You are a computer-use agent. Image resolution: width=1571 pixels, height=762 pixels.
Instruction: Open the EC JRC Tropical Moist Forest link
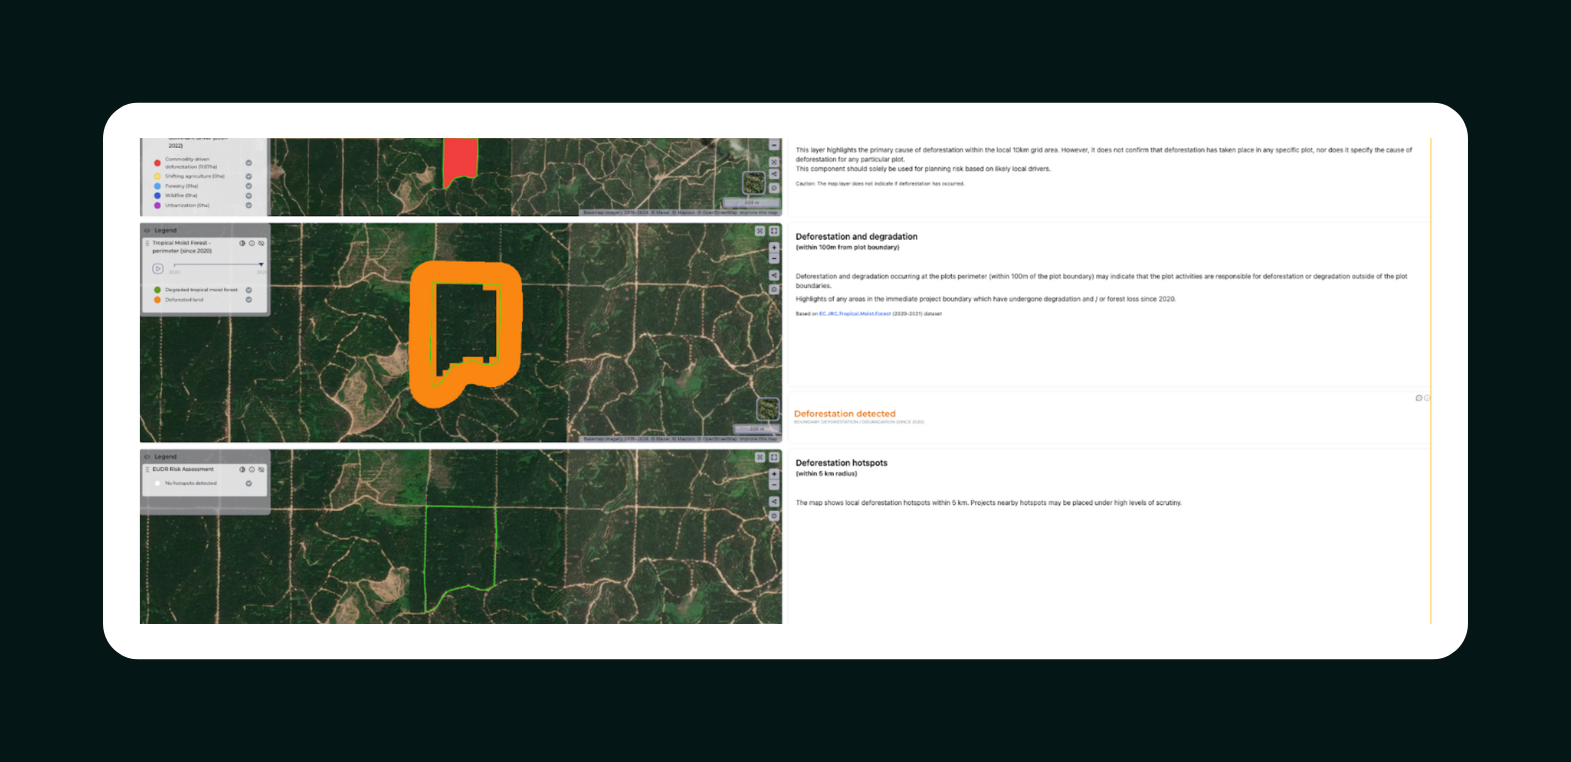pos(854,314)
